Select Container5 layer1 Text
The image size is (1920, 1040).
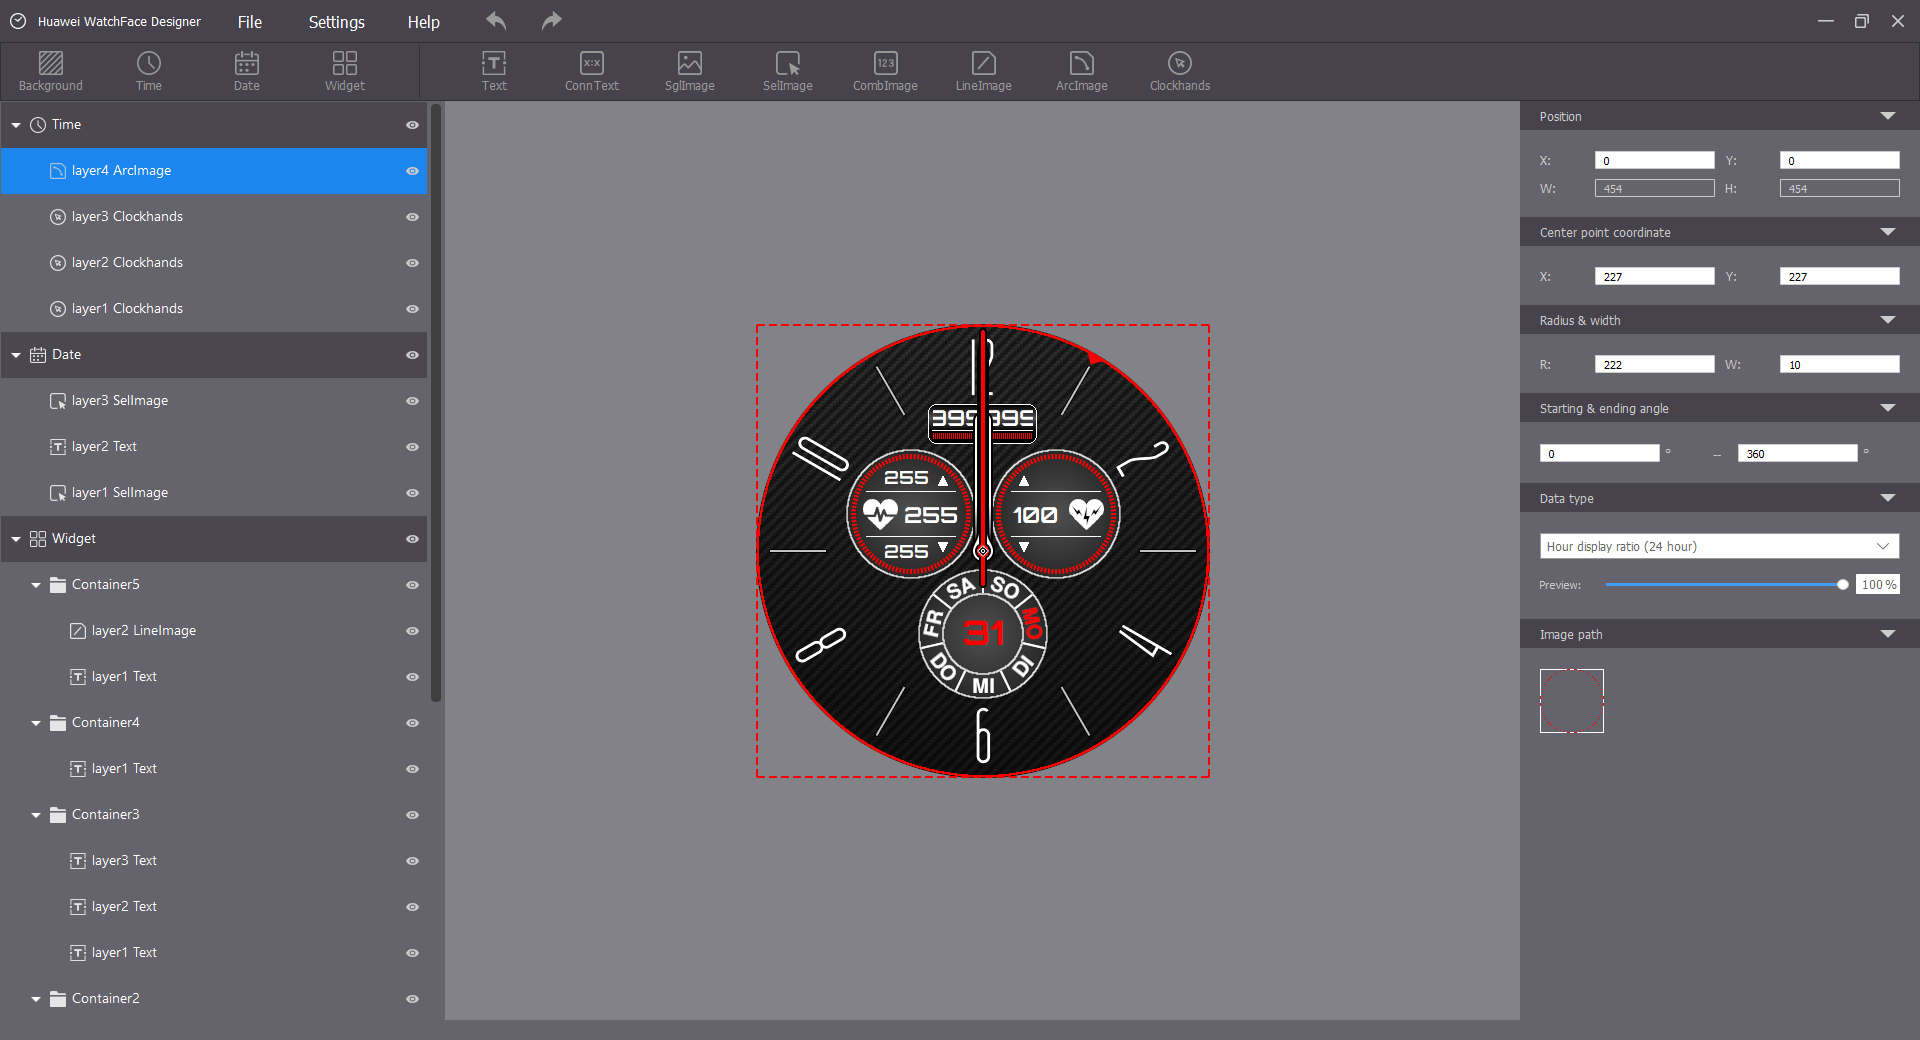pos(214,677)
